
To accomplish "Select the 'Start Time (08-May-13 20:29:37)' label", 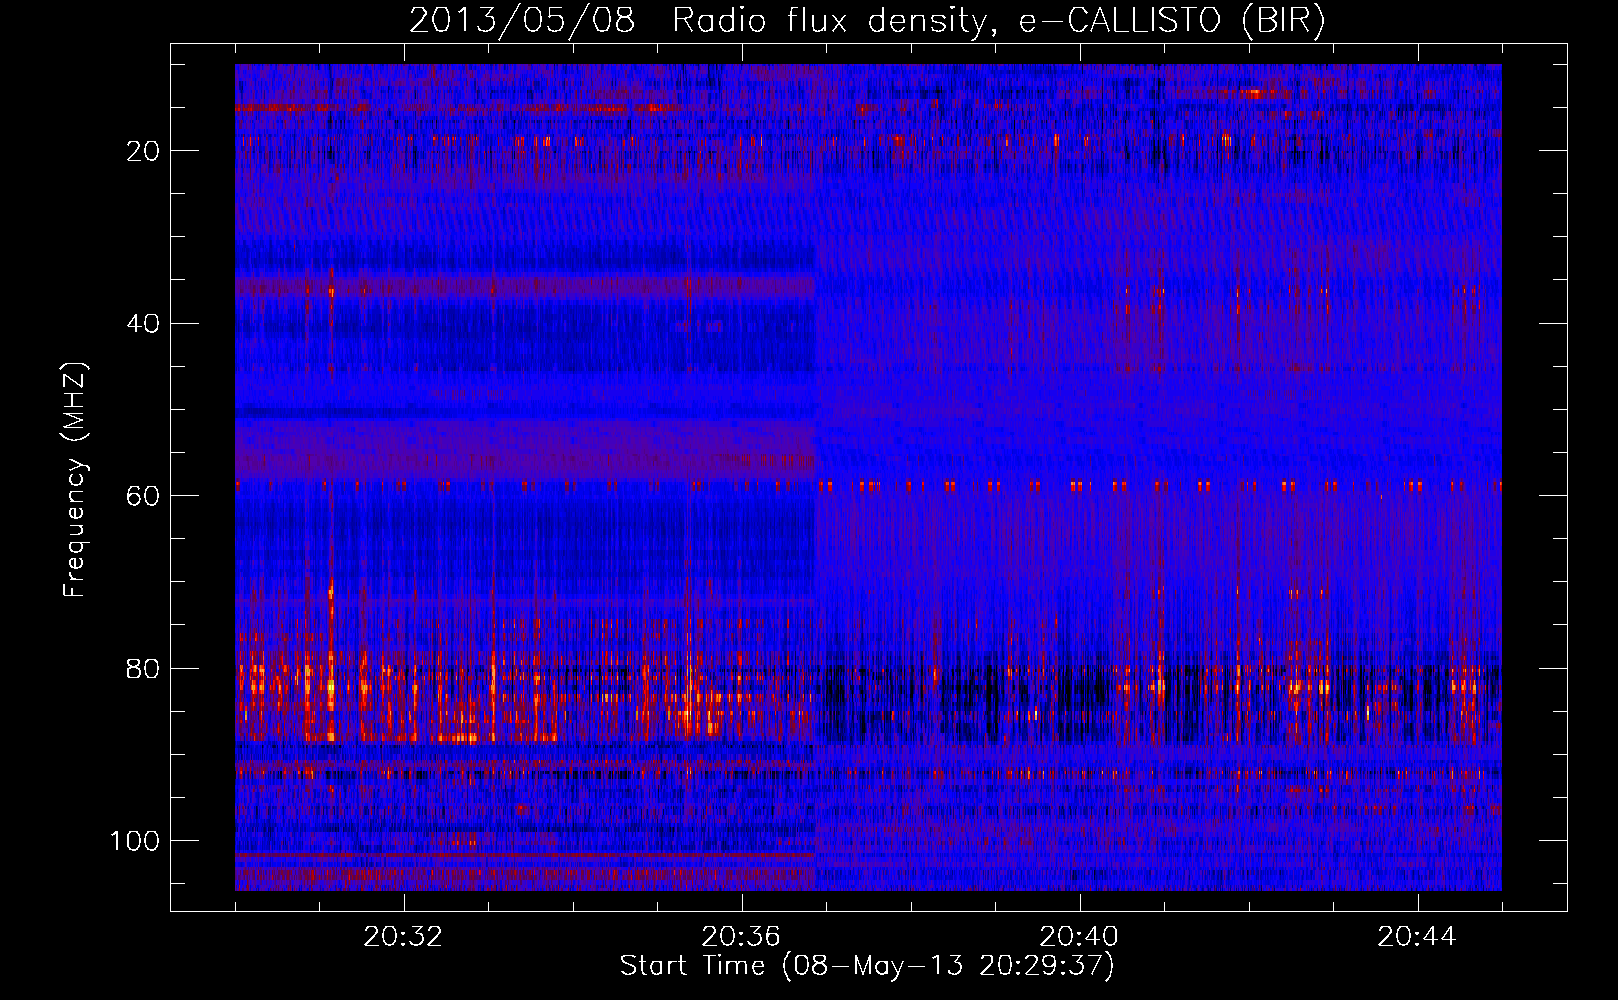I will [866, 966].
